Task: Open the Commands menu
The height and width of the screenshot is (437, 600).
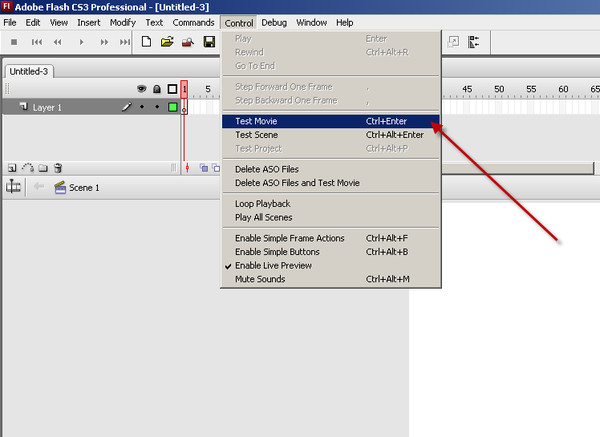Action: tap(193, 23)
